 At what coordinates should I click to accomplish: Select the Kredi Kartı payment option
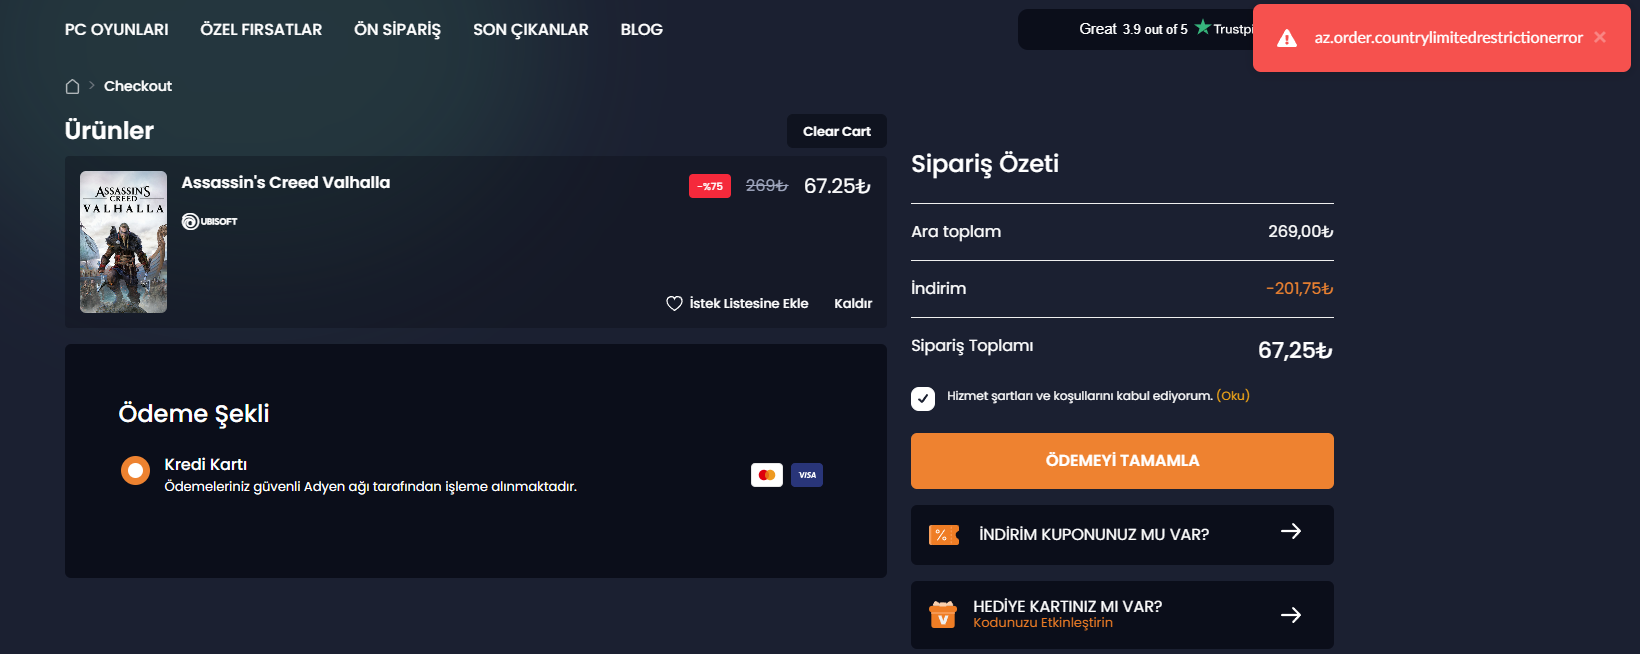(135, 470)
